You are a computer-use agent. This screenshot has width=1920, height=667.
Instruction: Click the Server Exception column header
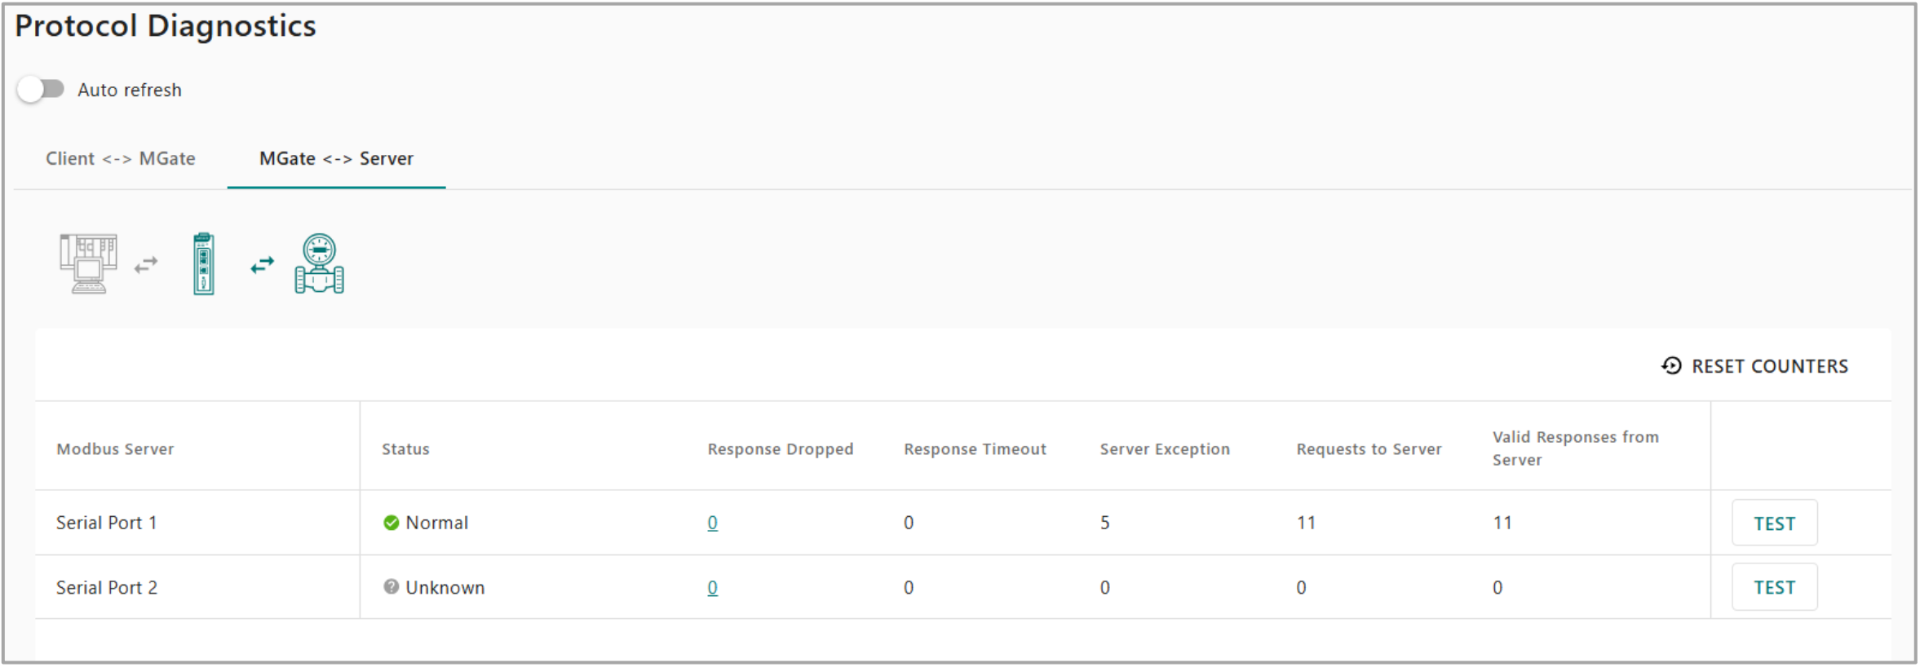(x=1164, y=449)
